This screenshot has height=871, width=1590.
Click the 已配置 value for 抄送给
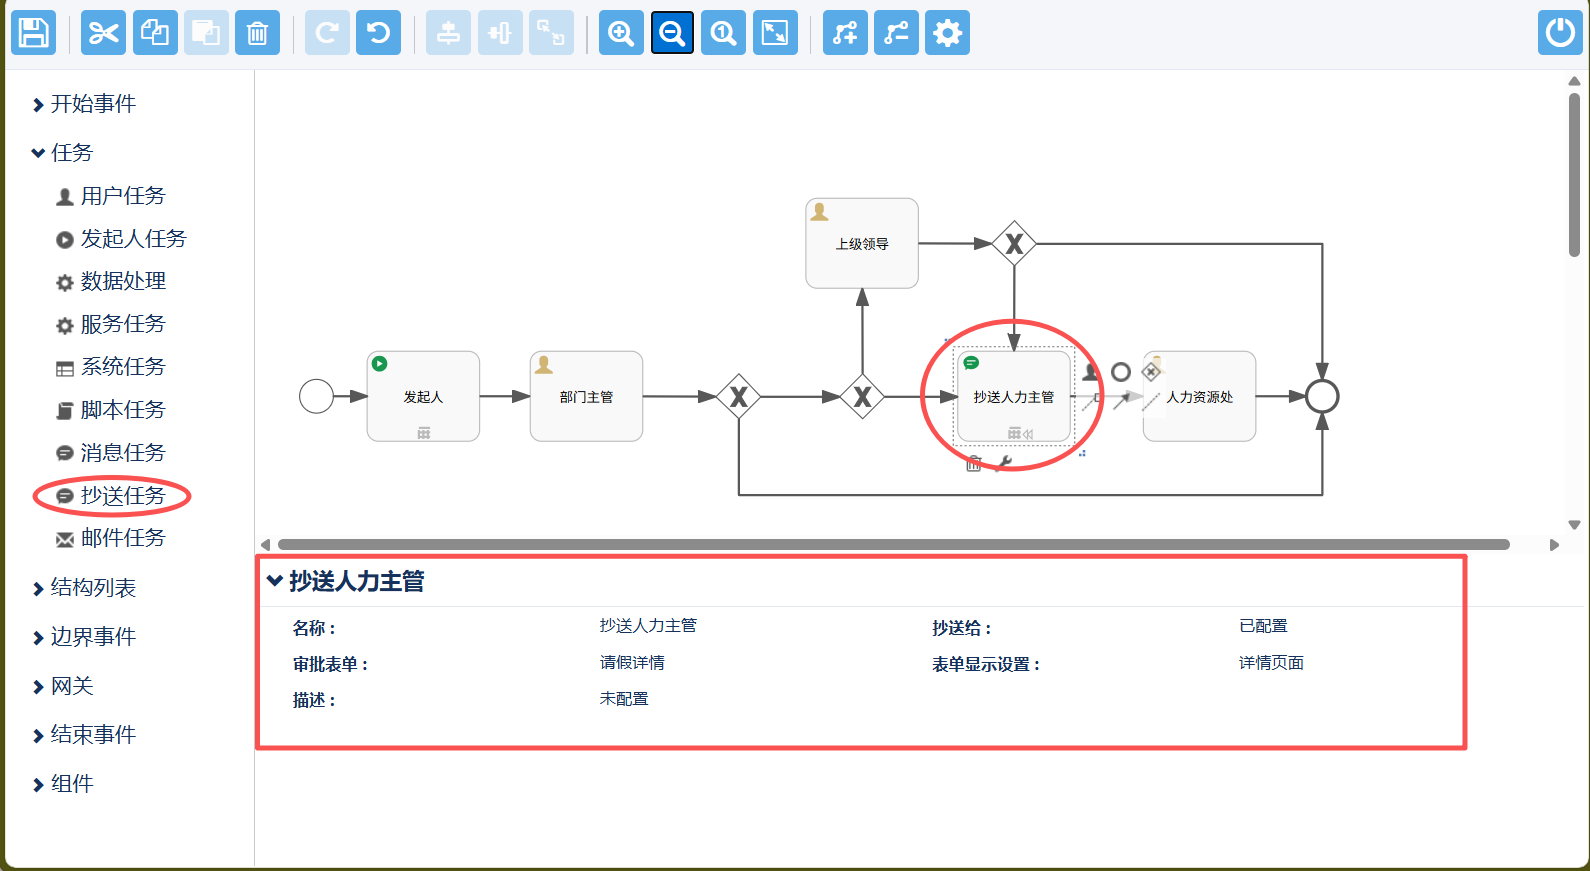[x=1263, y=626]
